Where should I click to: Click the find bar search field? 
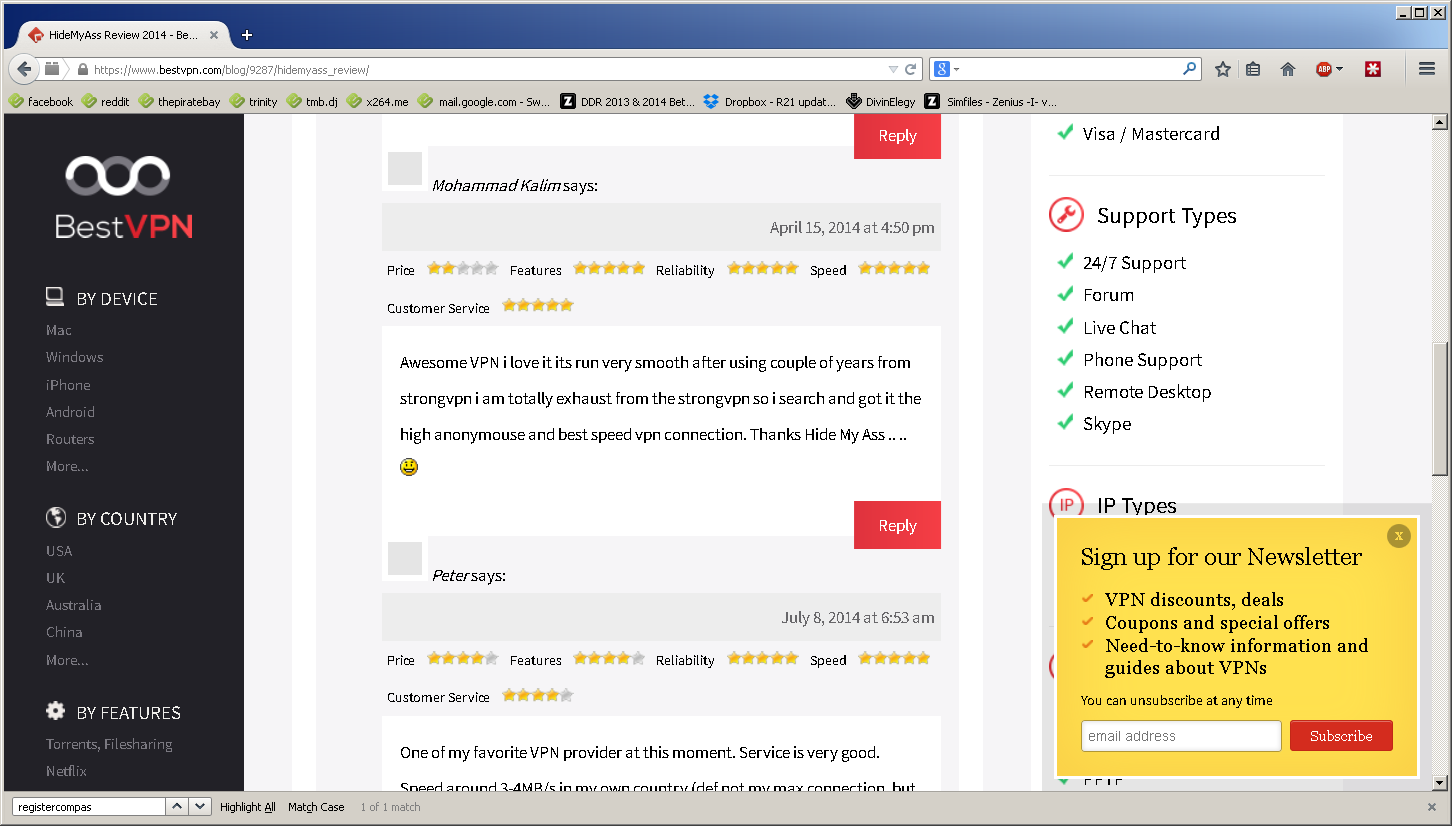[x=88, y=807]
